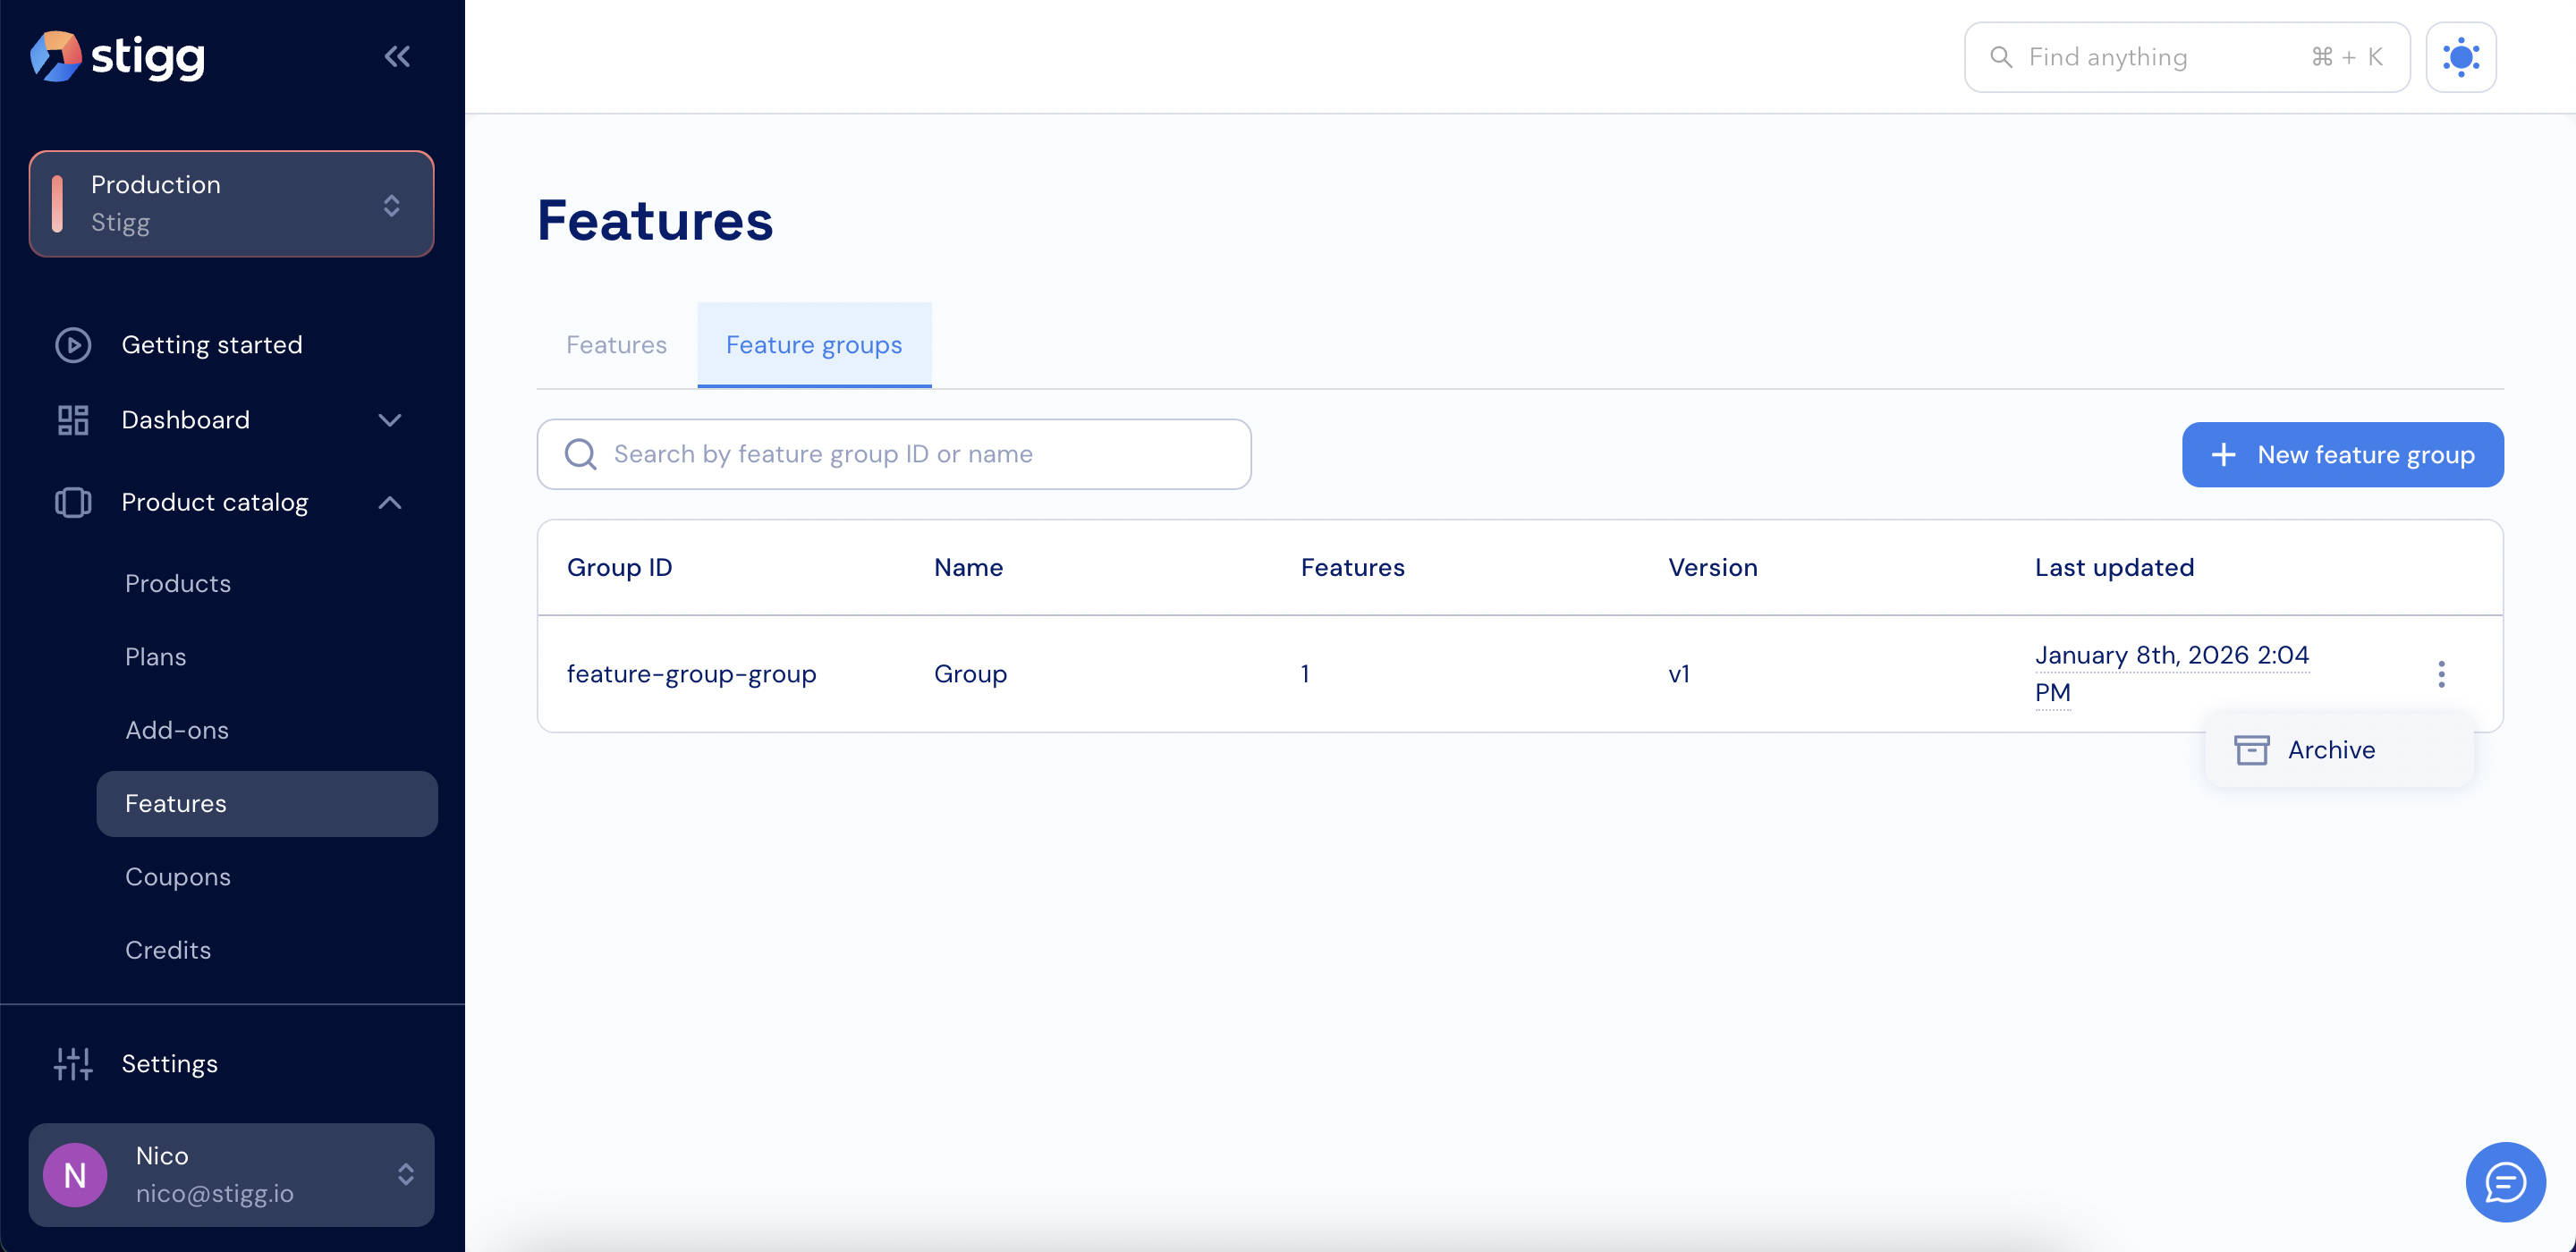Image resolution: width=2576 pixels, height=1252 pixels.
Task: Click the Settings sliders icon
Action: point(73,1063)
